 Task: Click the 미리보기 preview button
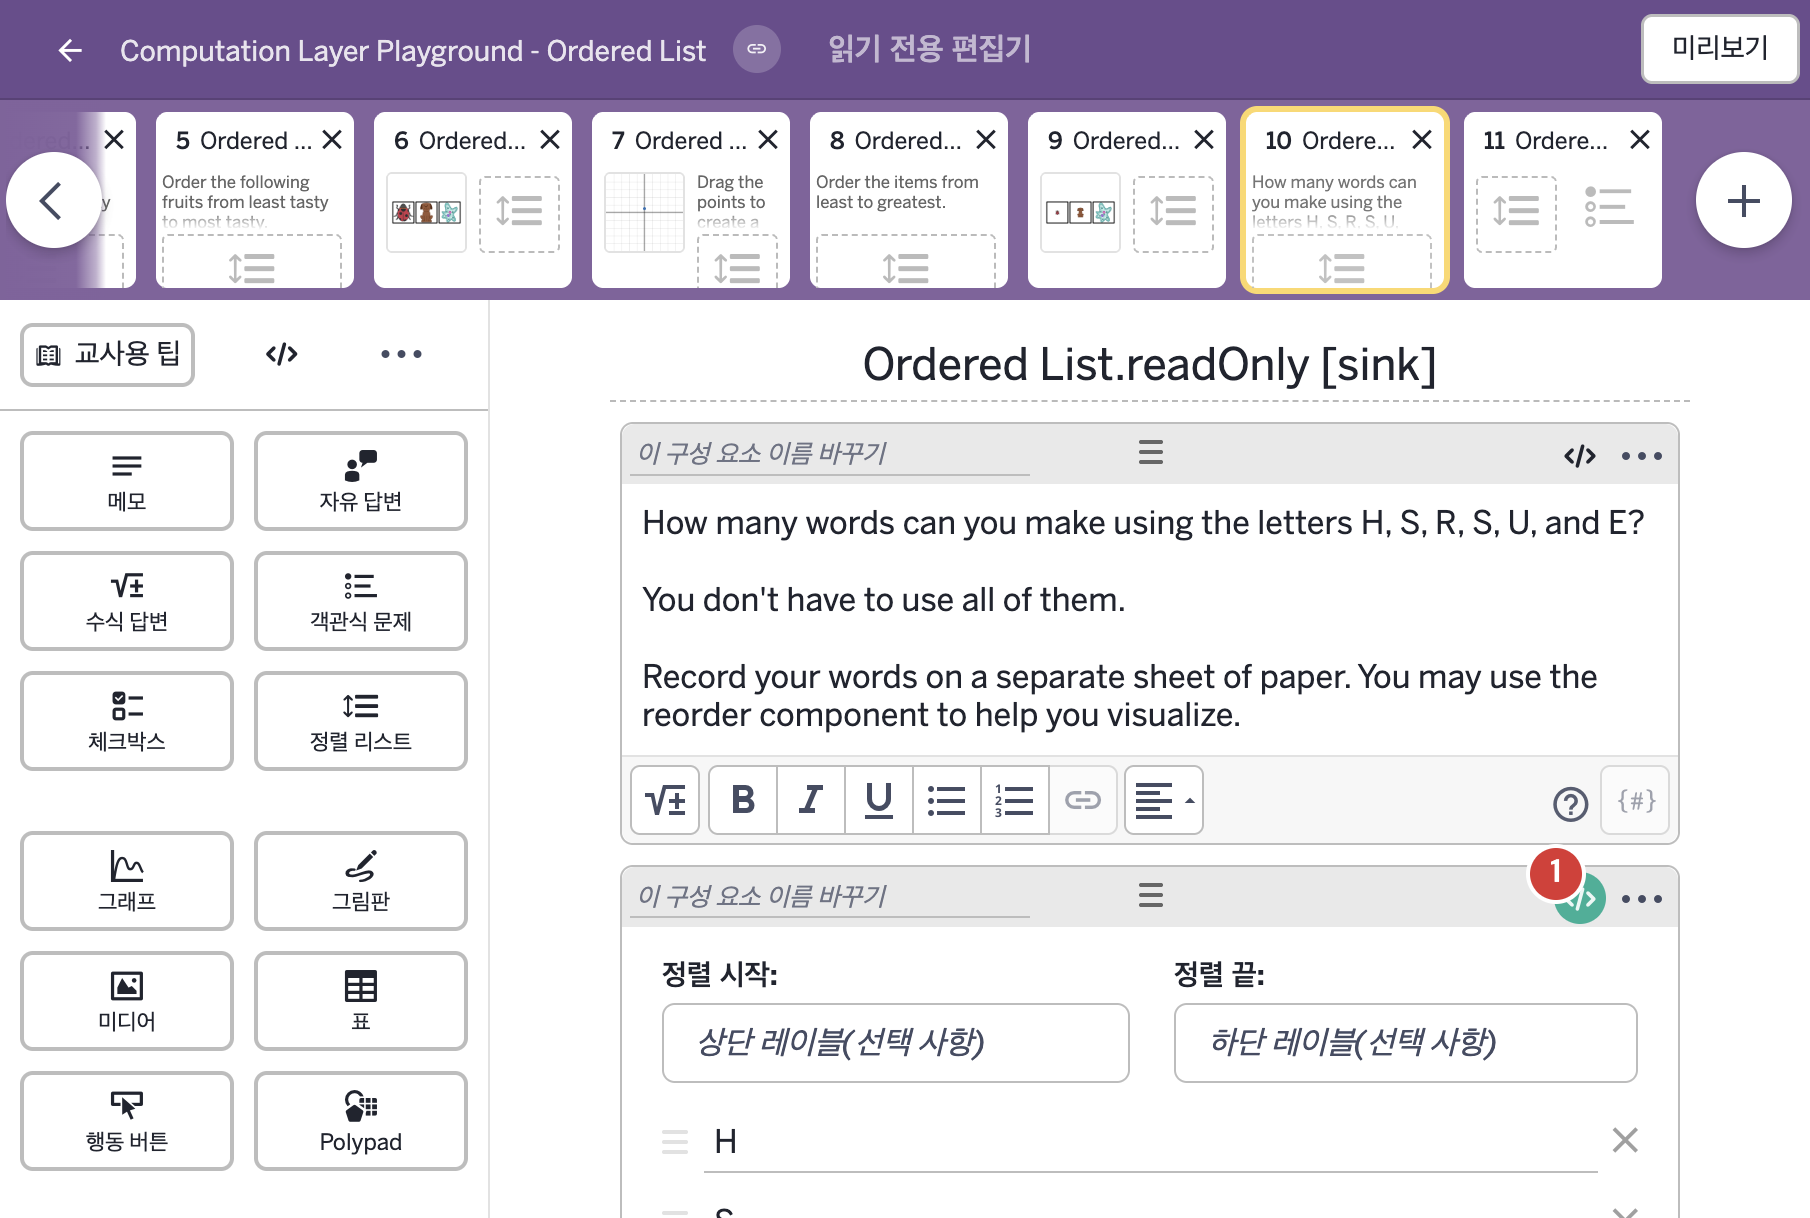click(x=1720, y=48)
